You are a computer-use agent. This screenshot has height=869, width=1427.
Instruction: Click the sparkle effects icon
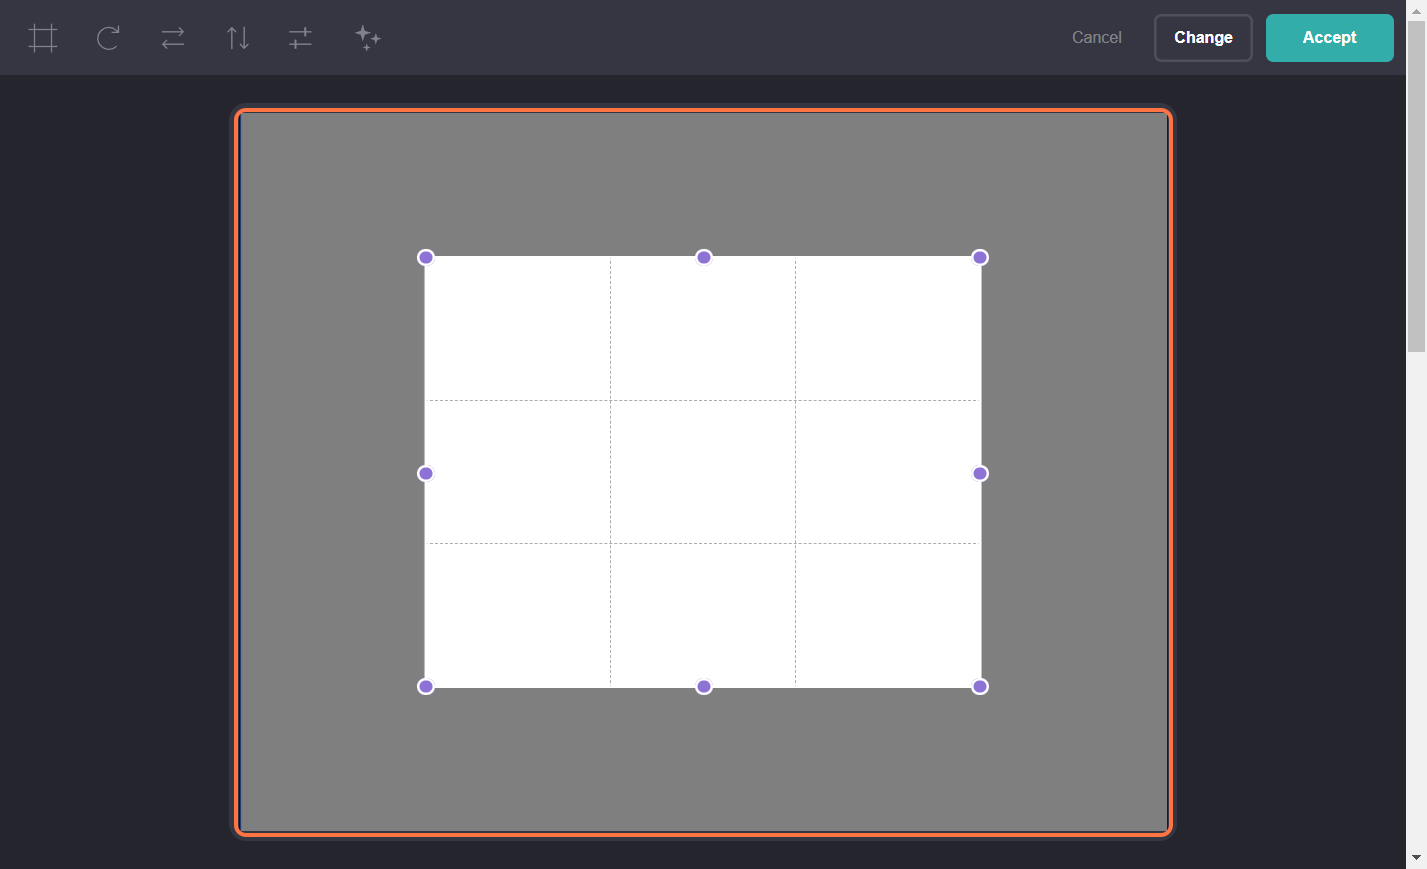[367, 38]
